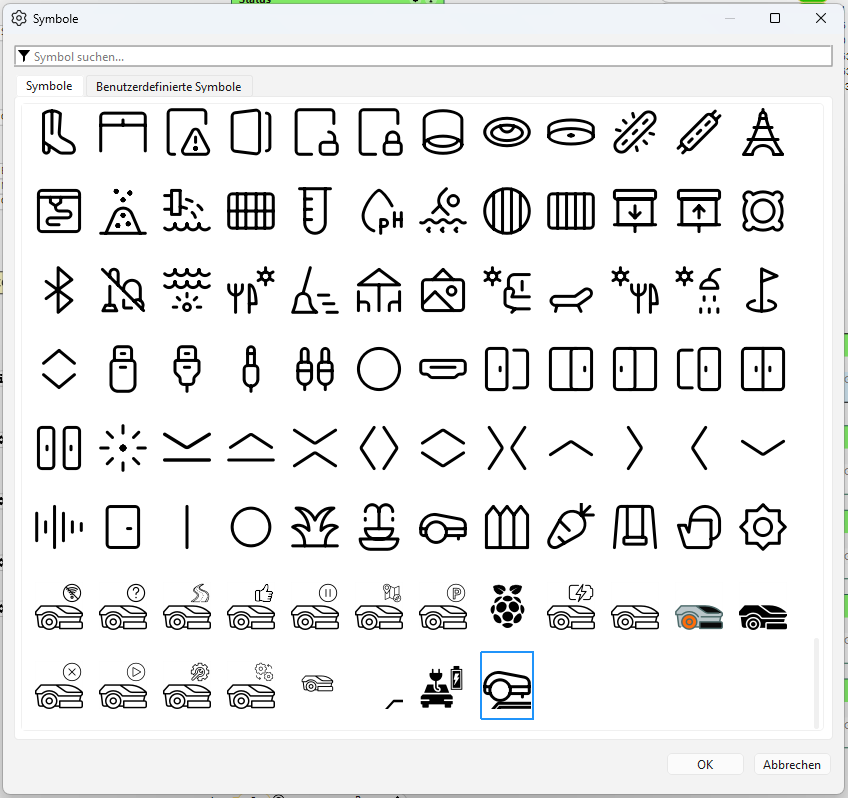Select the swing set symbol
The height and width of the screenshot is (798, 848).
pyautogui.click(x=635, y=527)
